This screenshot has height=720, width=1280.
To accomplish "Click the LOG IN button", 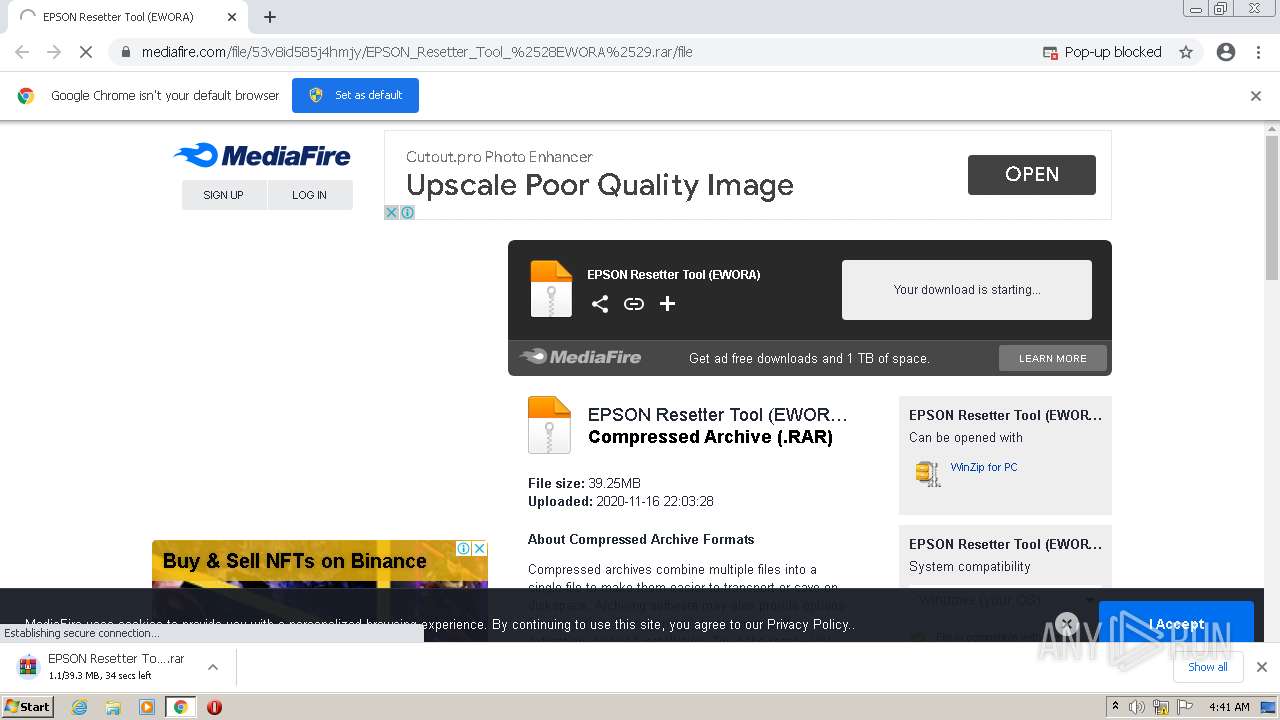I will pyautogui.click(x=310, y=195).
